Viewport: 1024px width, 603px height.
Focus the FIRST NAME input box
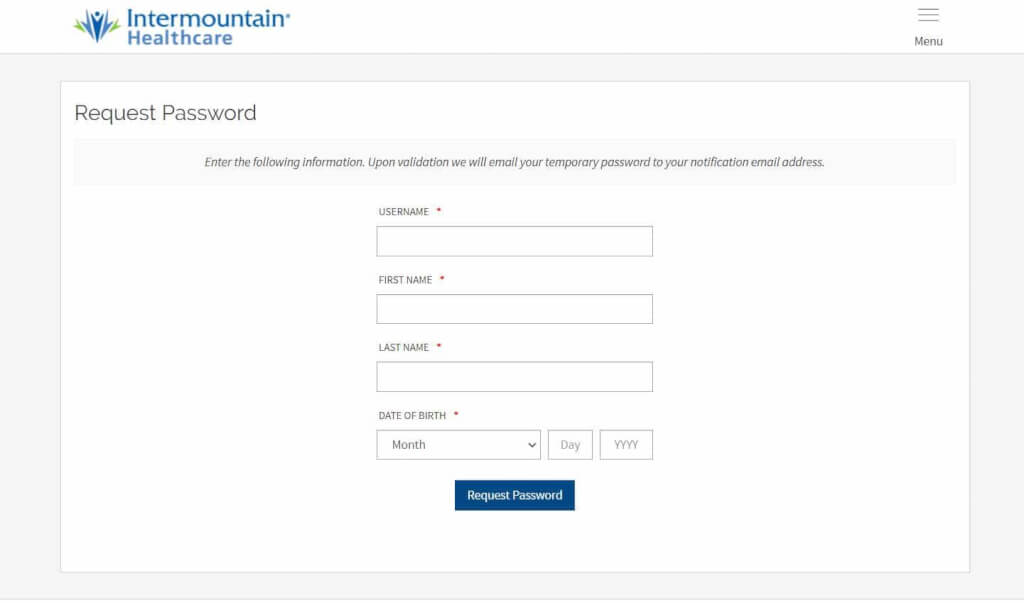[x=514, y=308]
